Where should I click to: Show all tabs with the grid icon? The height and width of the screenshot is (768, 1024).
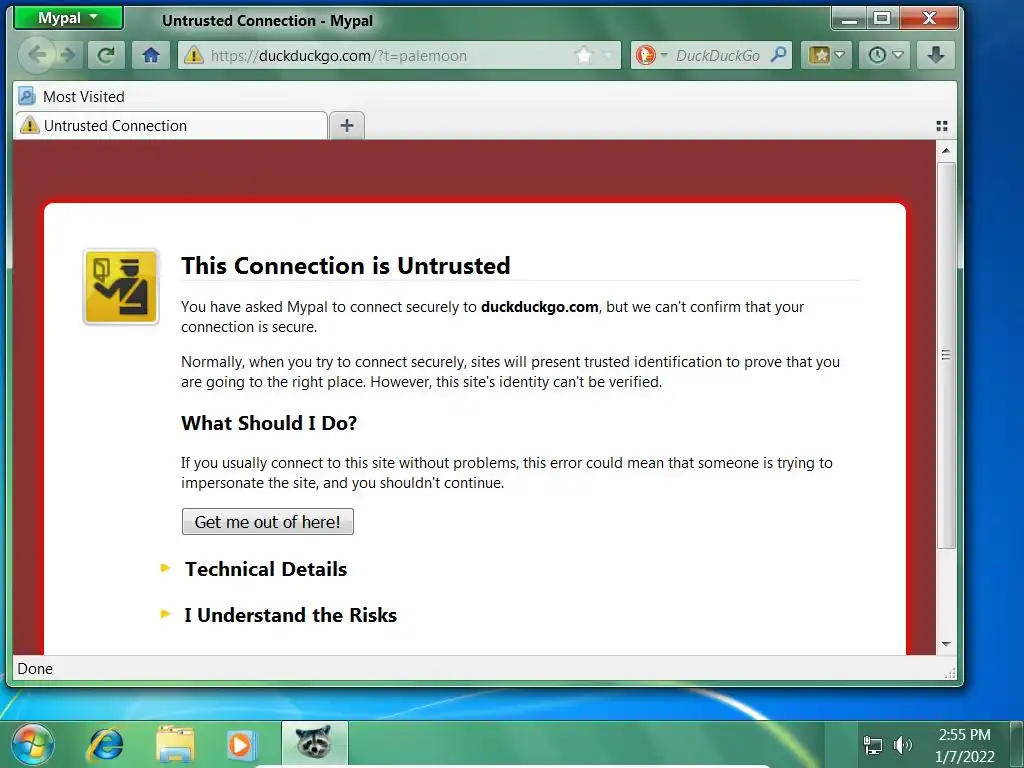(x=942, y=126)
